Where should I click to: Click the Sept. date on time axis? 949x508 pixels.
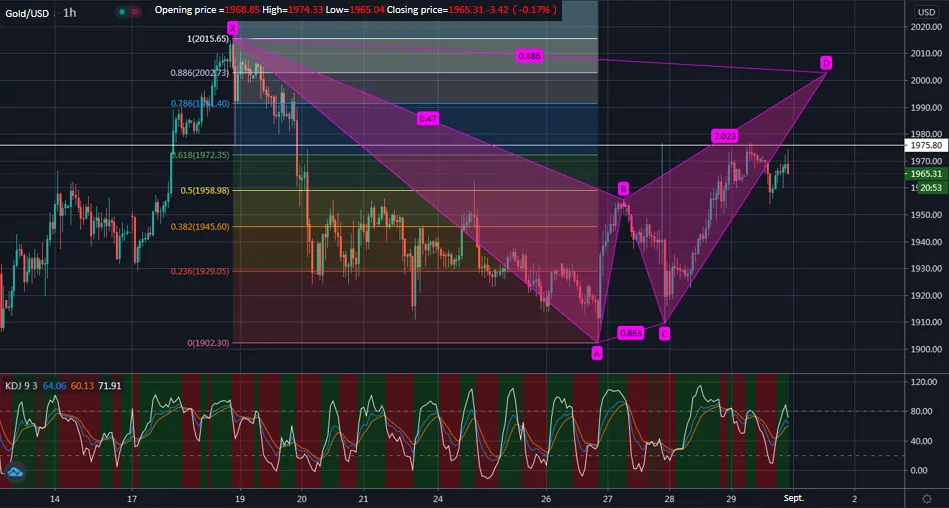point(793,498)
